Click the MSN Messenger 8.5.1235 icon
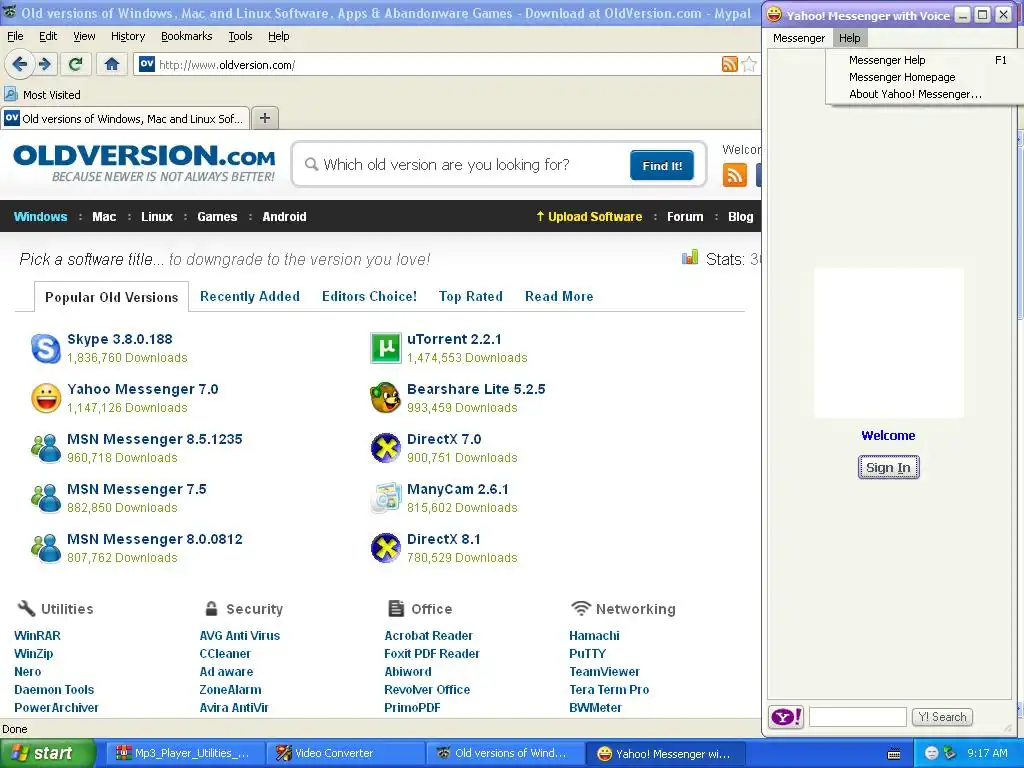 click(46, 448)
